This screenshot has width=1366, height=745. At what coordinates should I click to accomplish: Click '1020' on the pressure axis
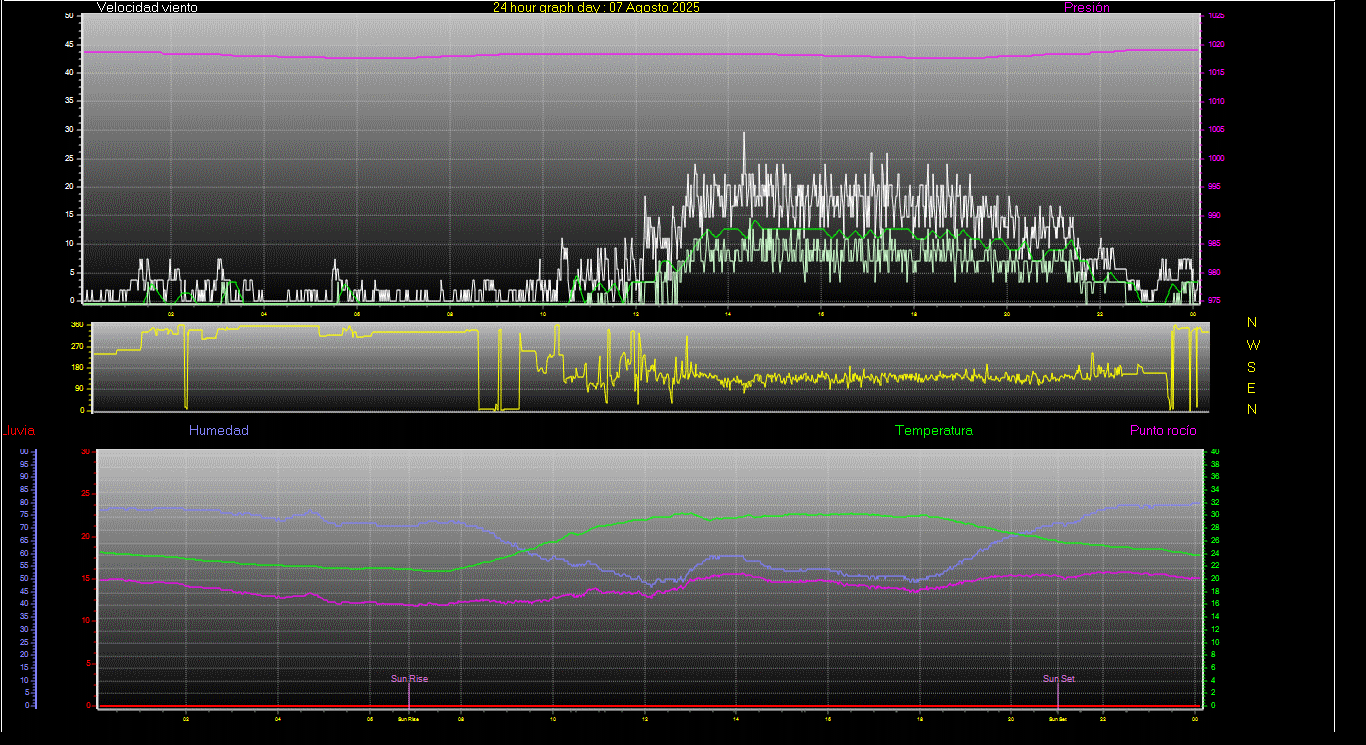(x=1216, y=45)
